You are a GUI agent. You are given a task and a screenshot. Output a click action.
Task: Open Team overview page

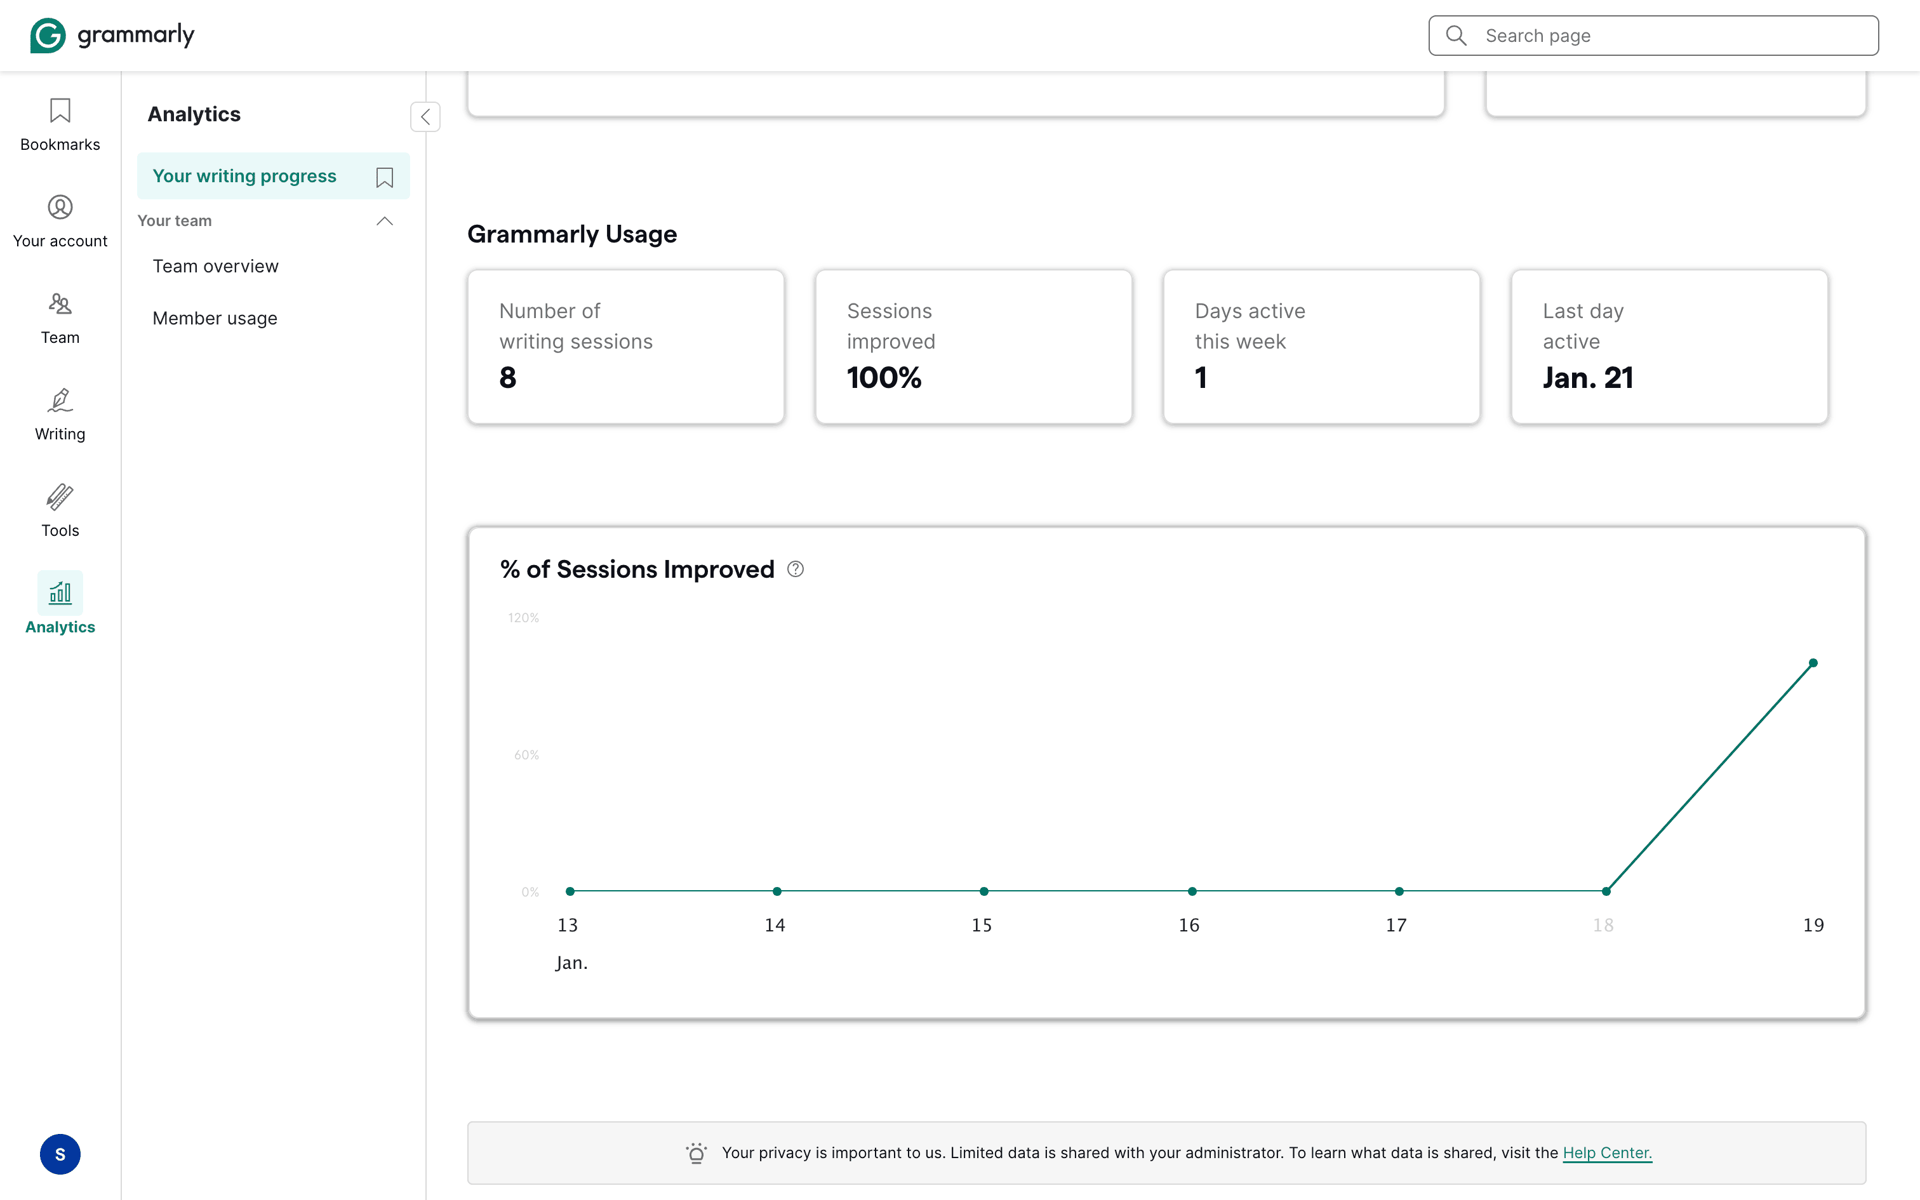pyautogui.click(x=216, y=266)
